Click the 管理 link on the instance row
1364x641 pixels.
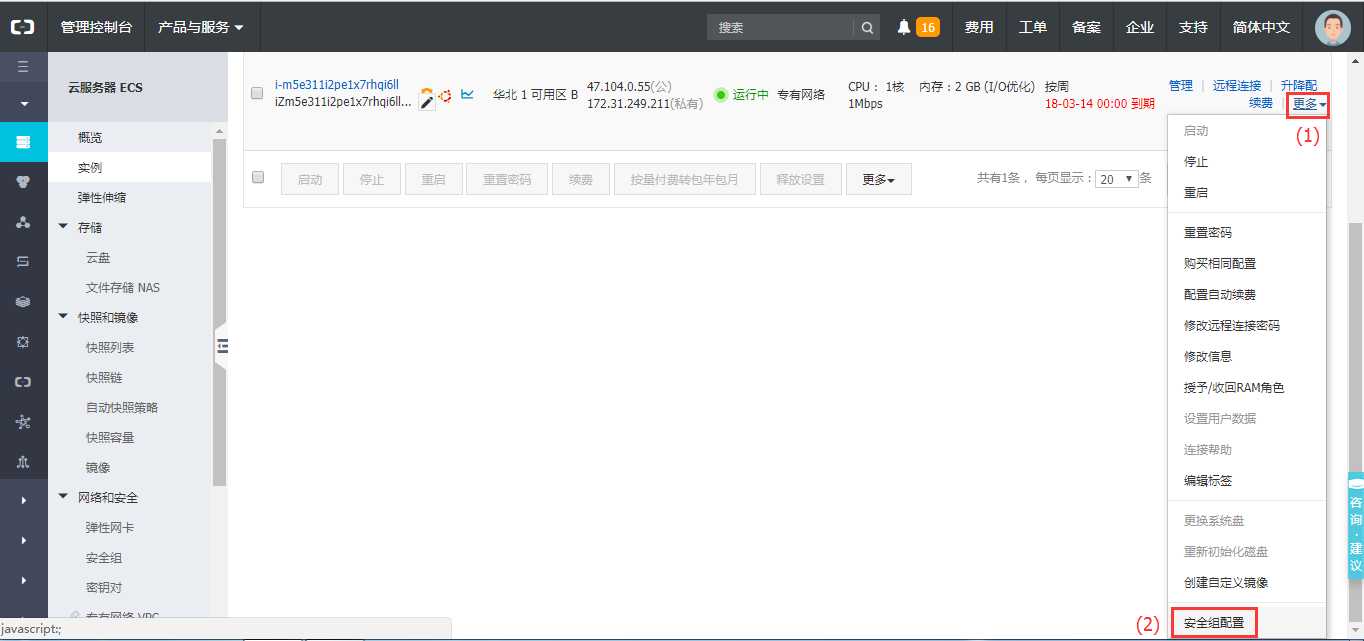coord(1181,86)
